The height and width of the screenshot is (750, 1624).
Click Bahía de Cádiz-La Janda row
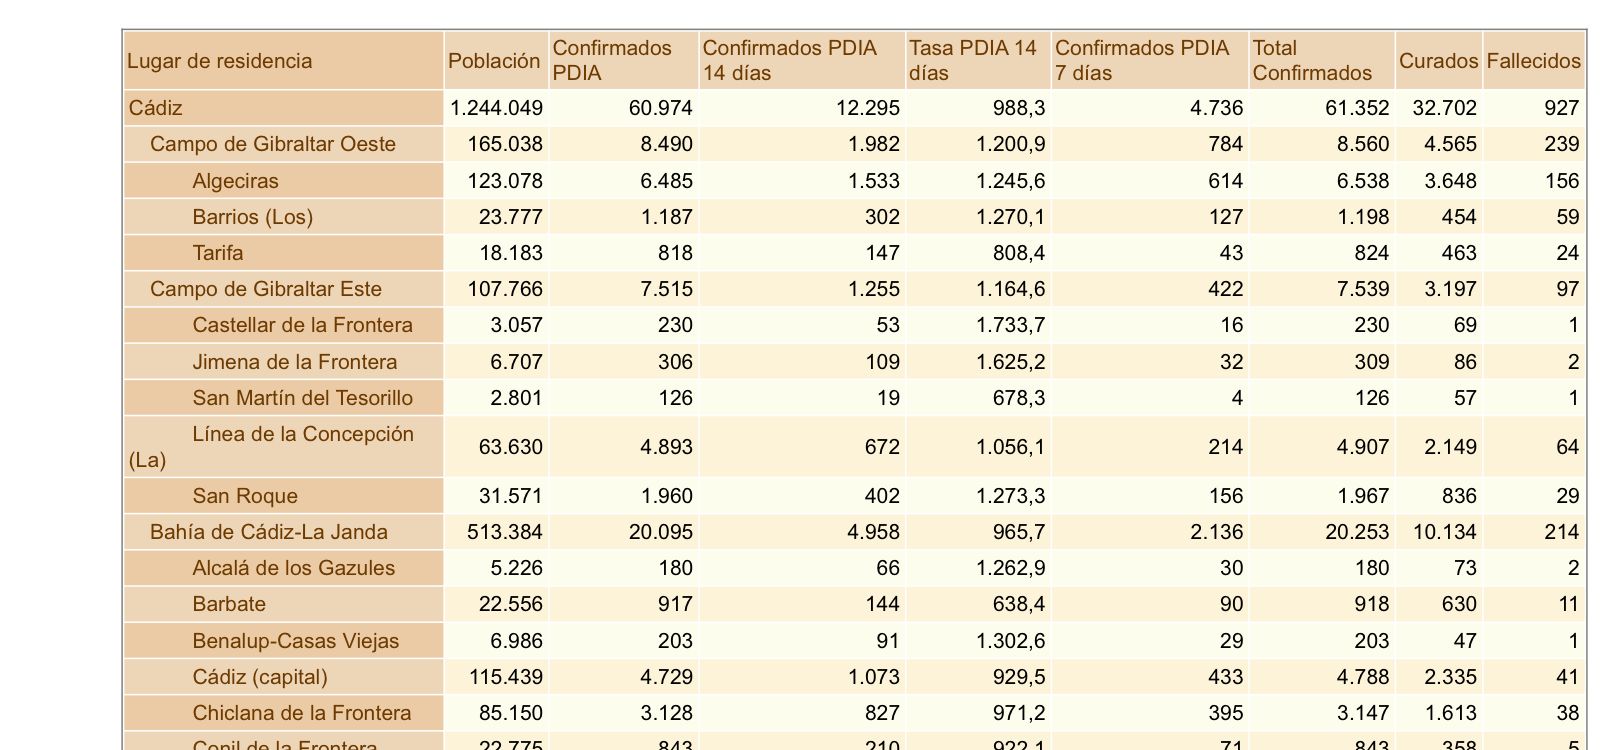click(268, 532)
